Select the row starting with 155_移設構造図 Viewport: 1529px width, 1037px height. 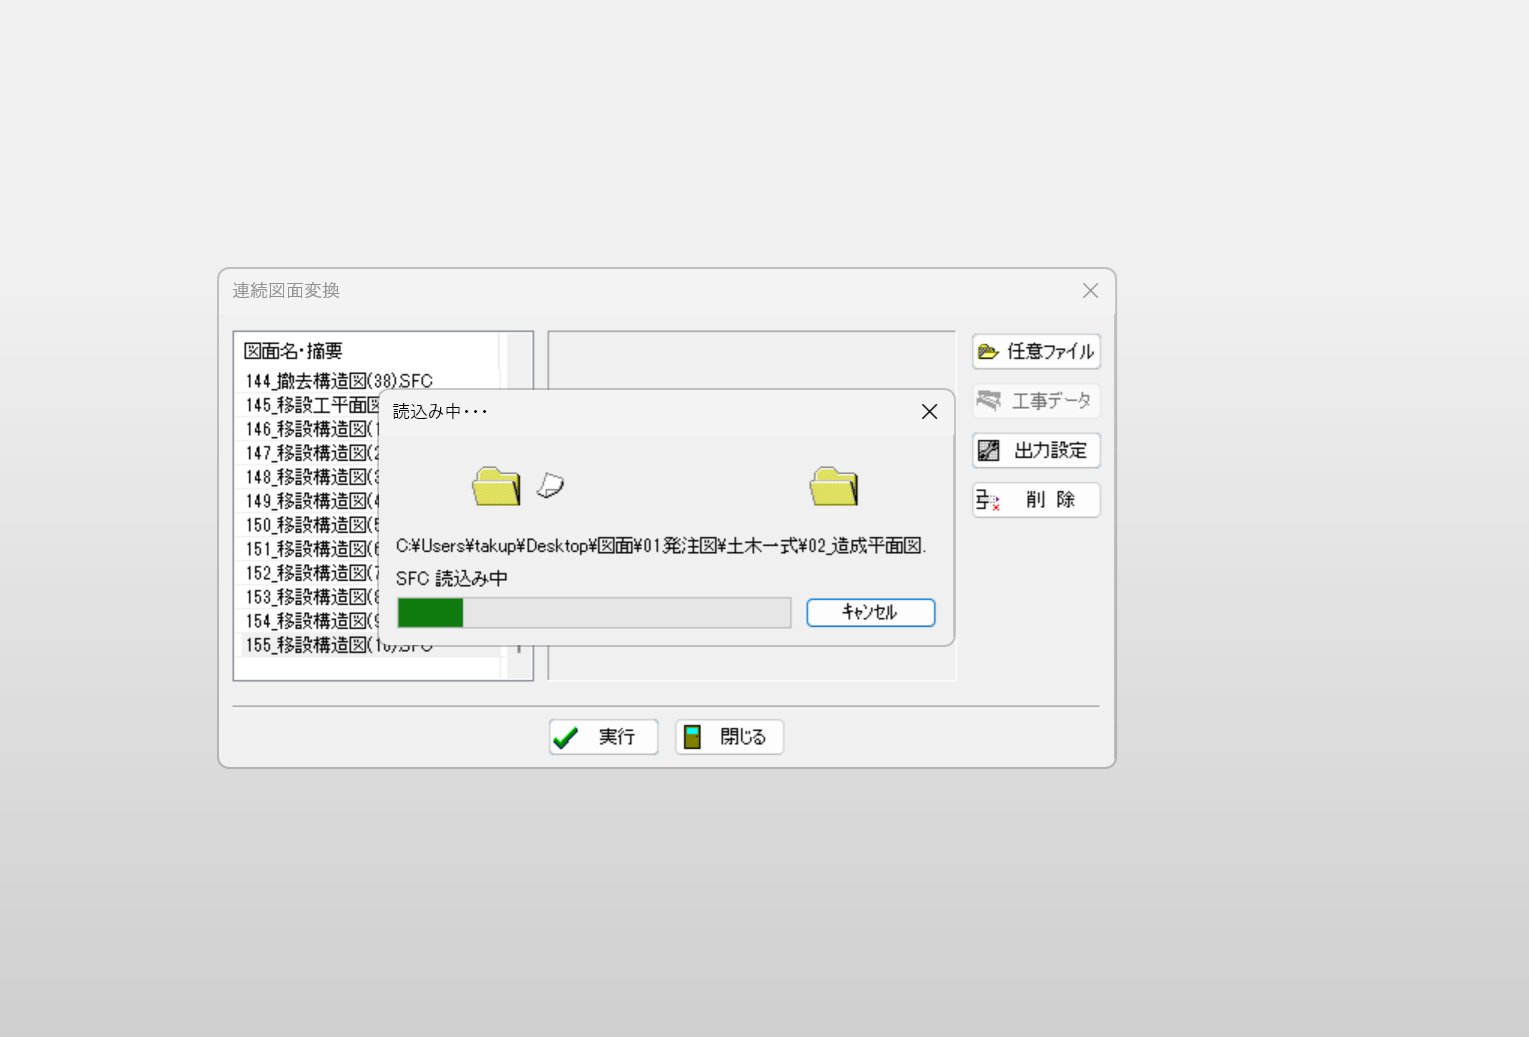coord(310,645)
